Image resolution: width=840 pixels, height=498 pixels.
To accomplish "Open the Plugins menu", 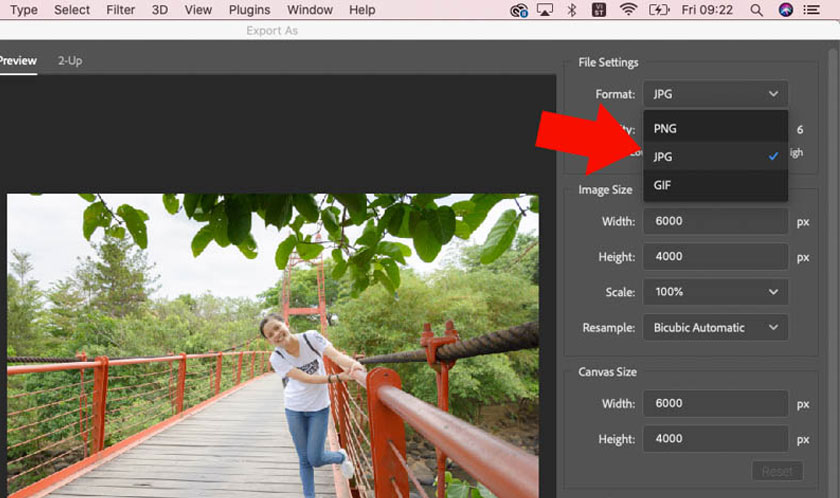I will click(x=249, y=10).
